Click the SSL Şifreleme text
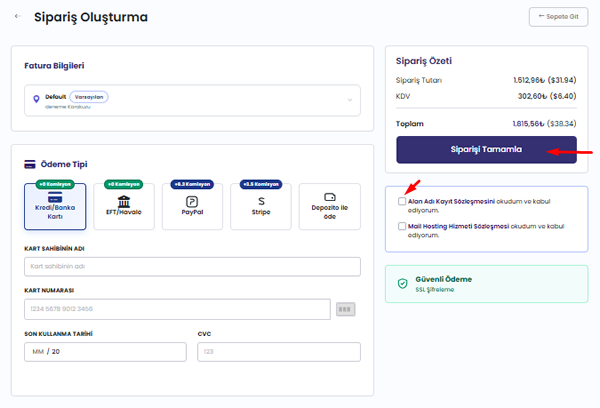 (x=434, y=290)
